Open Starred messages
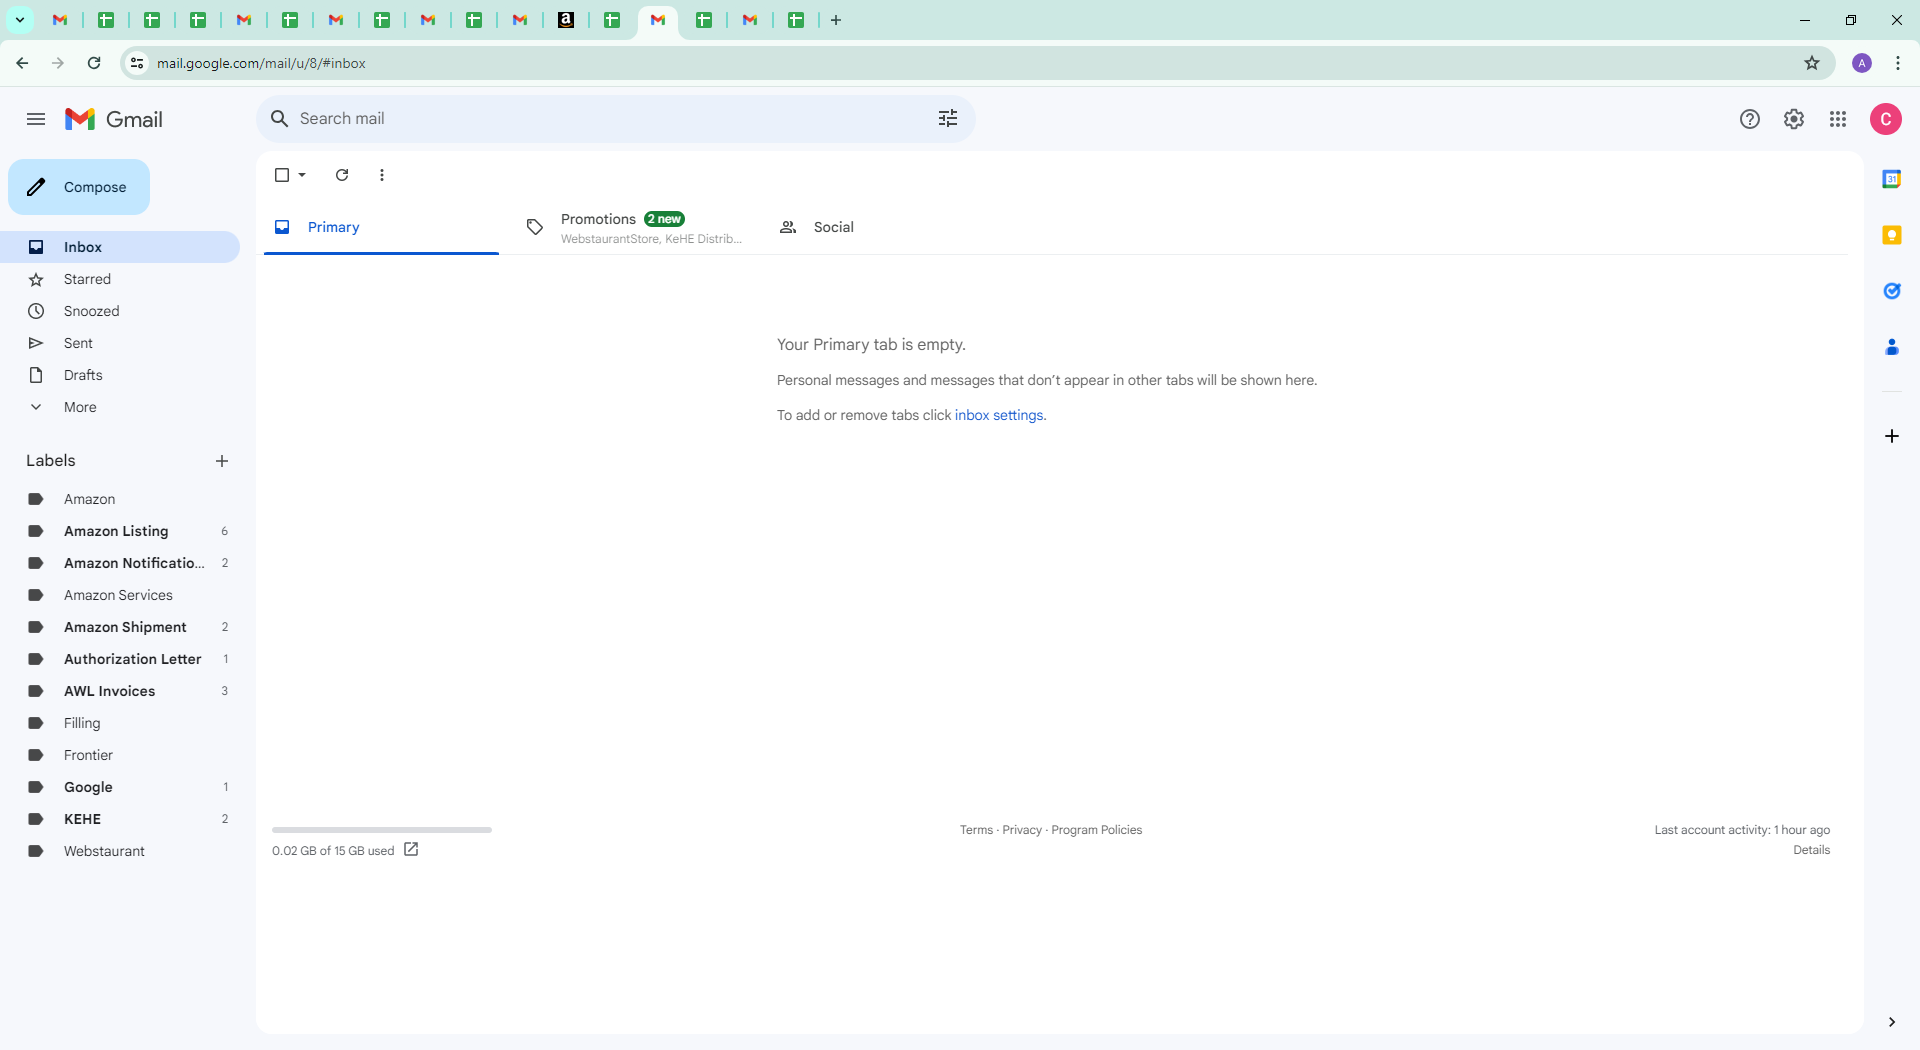The height and width of the screenshot is (1050, 1920). 120,279
